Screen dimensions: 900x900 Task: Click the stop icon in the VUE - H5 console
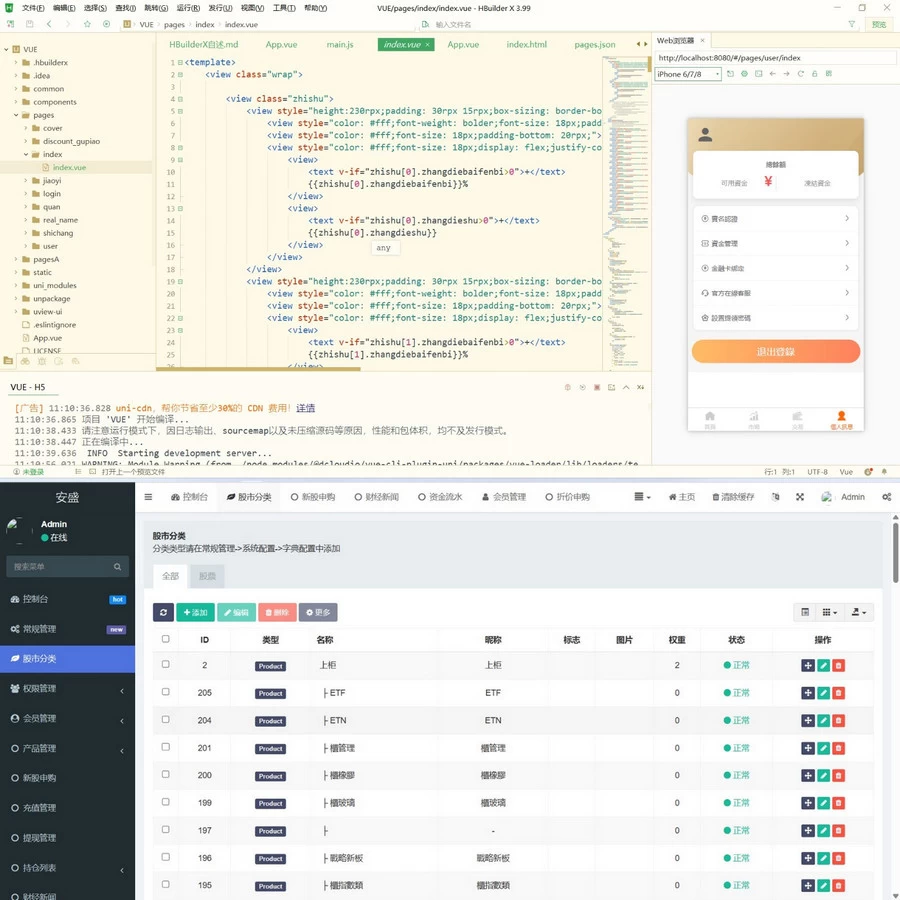click(x=597, y=387)
